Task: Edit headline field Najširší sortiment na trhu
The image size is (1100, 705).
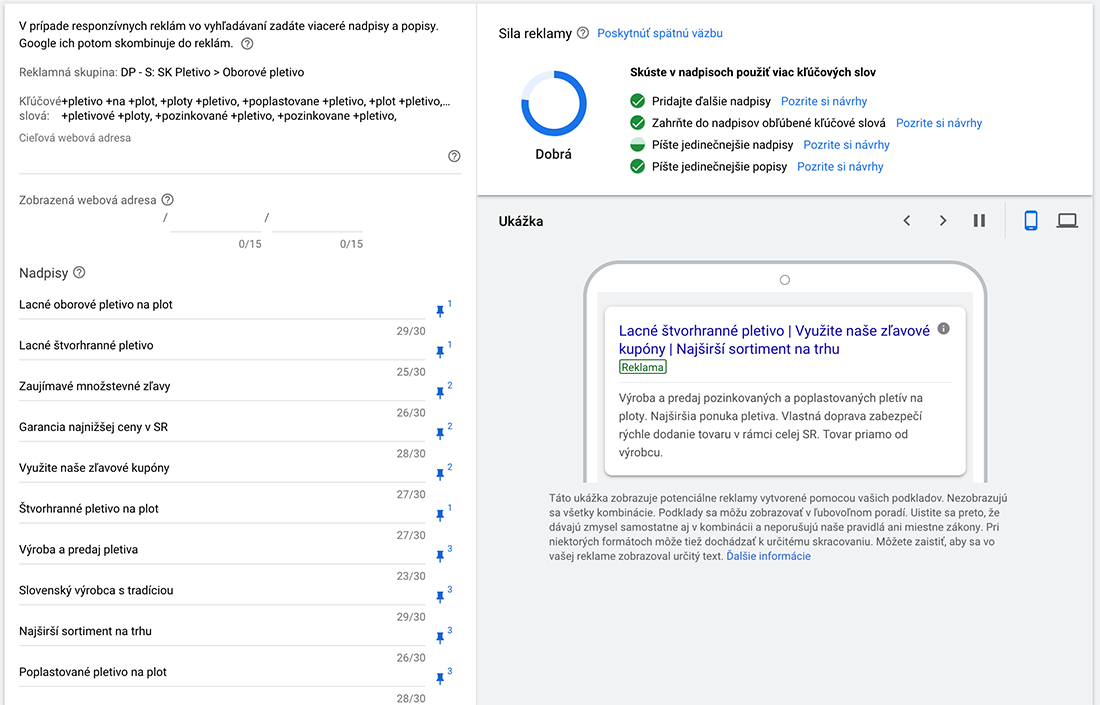Action: [x=222, y=631]
